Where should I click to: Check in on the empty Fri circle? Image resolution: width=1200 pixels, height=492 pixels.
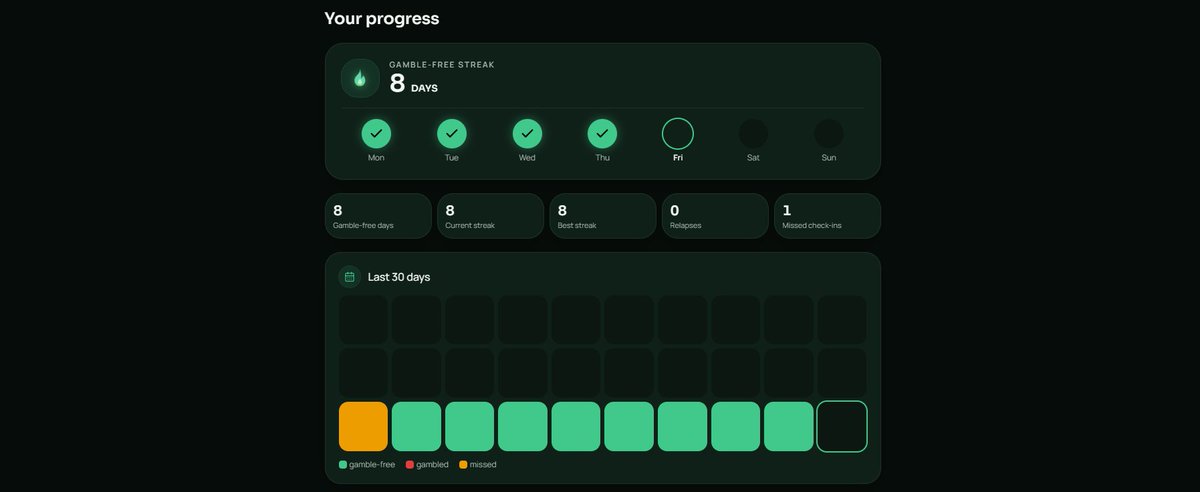(x=678, y=133)
